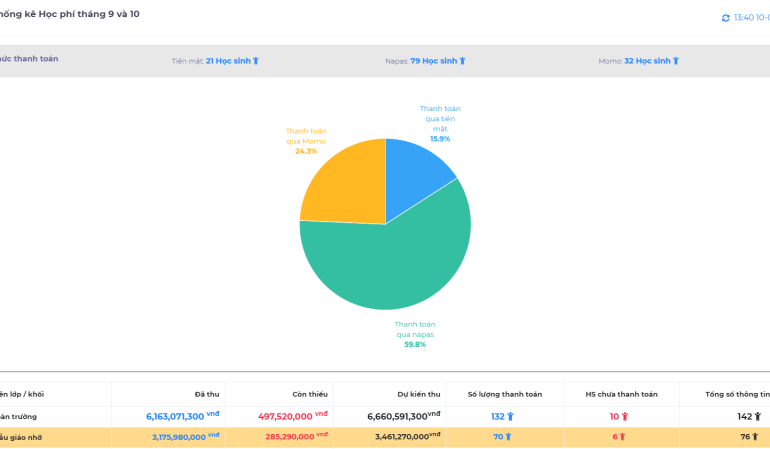Image resolution: width=770 pixels, height=449 pixels.
Task: Click student icon next to Momo 32 Học sinh
Action: click(676, 61)
